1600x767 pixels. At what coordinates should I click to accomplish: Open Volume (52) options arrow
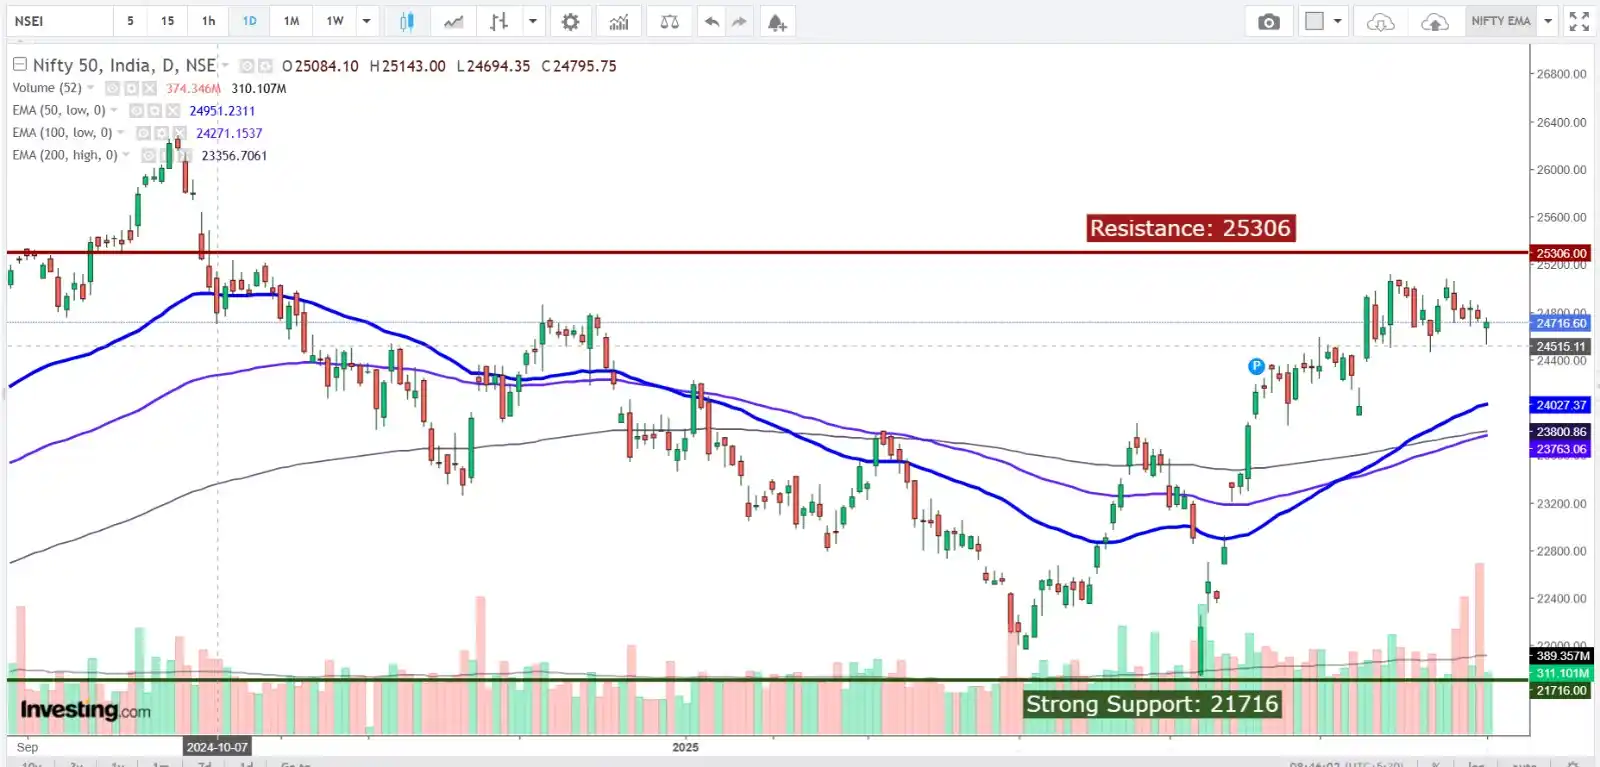(91, 87)
